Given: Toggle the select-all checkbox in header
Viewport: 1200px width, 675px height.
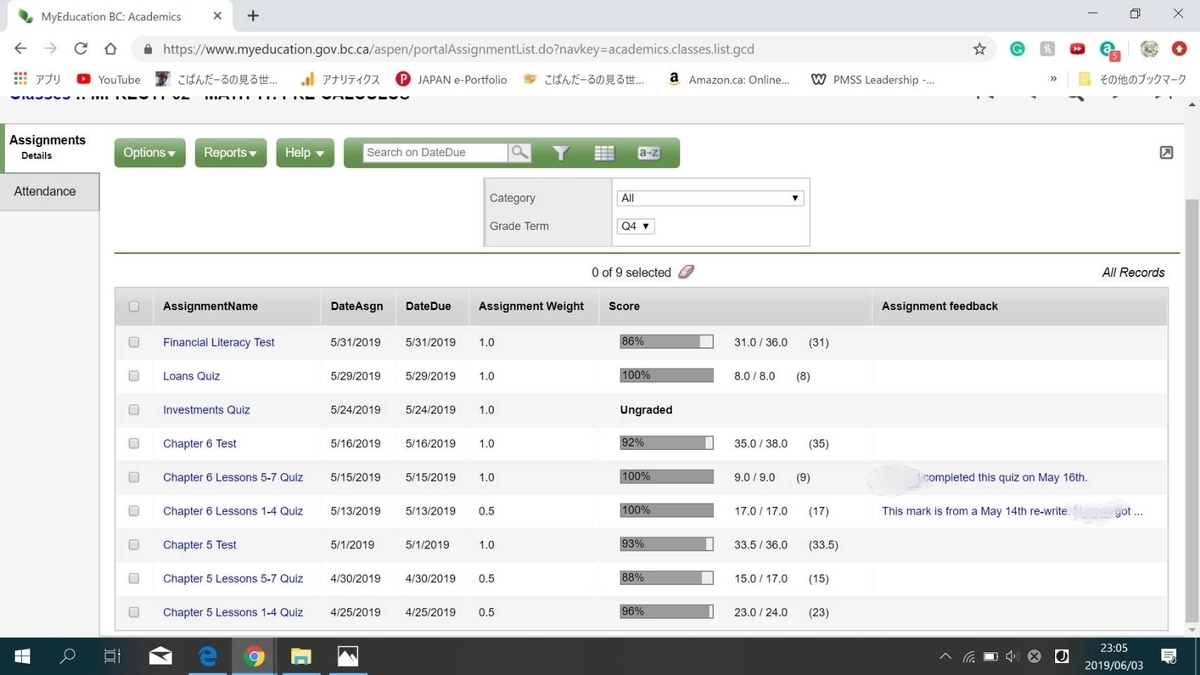Looking at the screenshot, I should coord(134,307).
